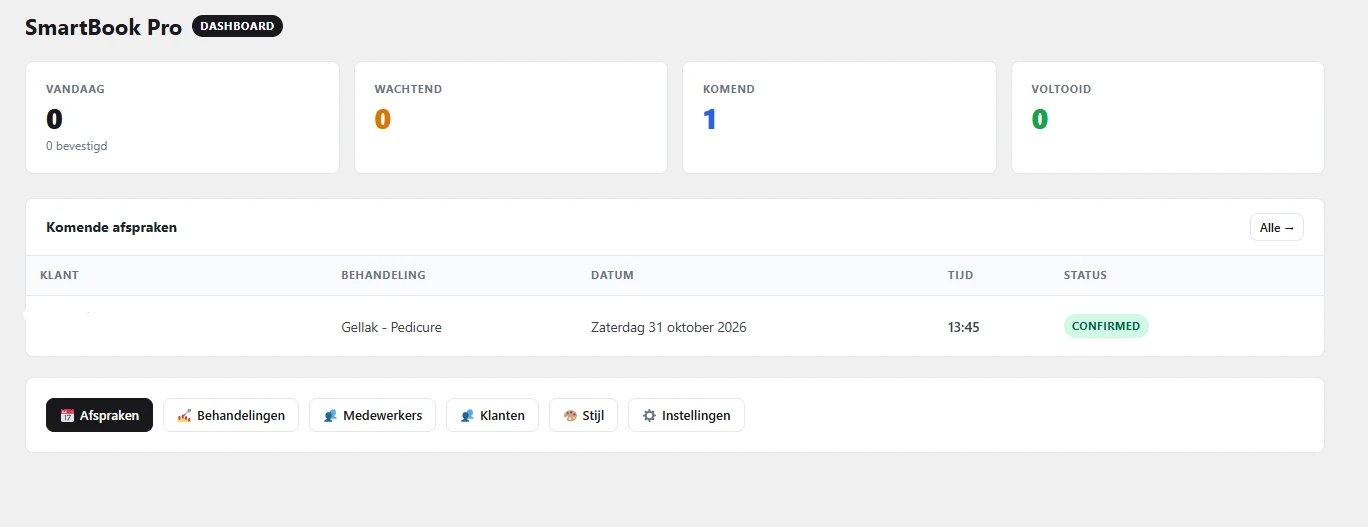Open the Instellingen settings tab

686,415
